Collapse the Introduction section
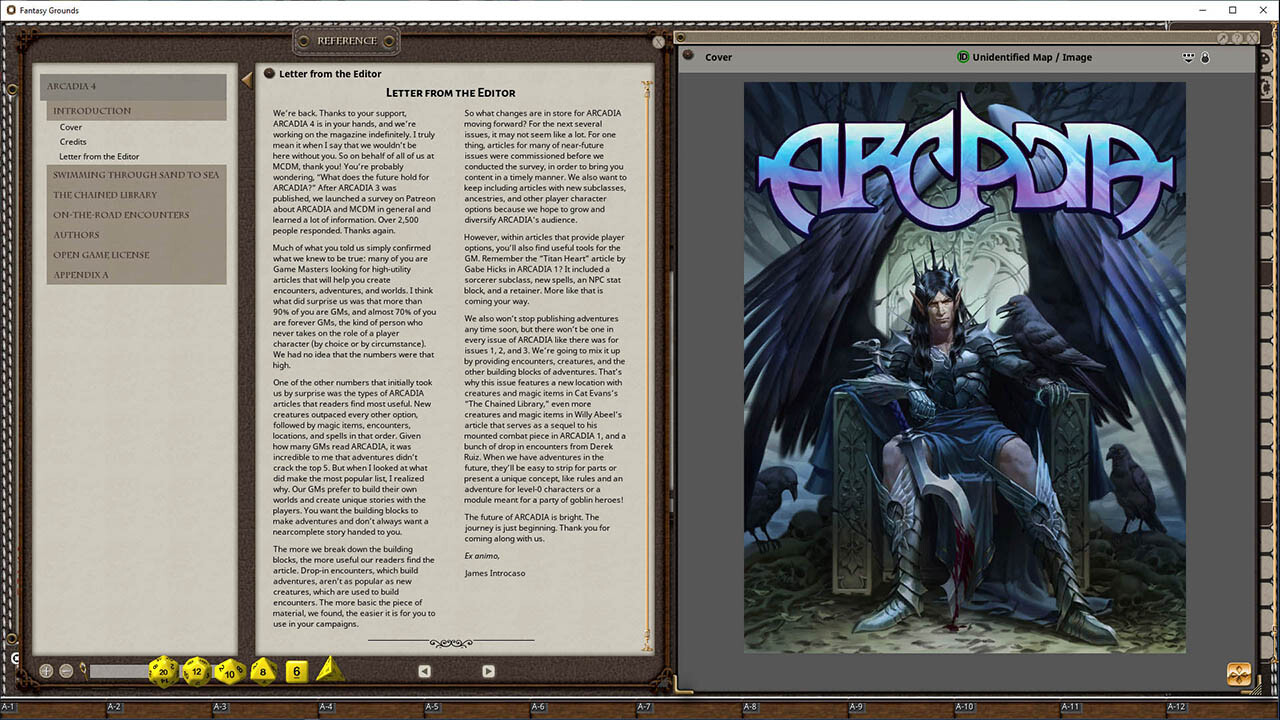This screenshot has height=720, width=1280. click(92, 111)
